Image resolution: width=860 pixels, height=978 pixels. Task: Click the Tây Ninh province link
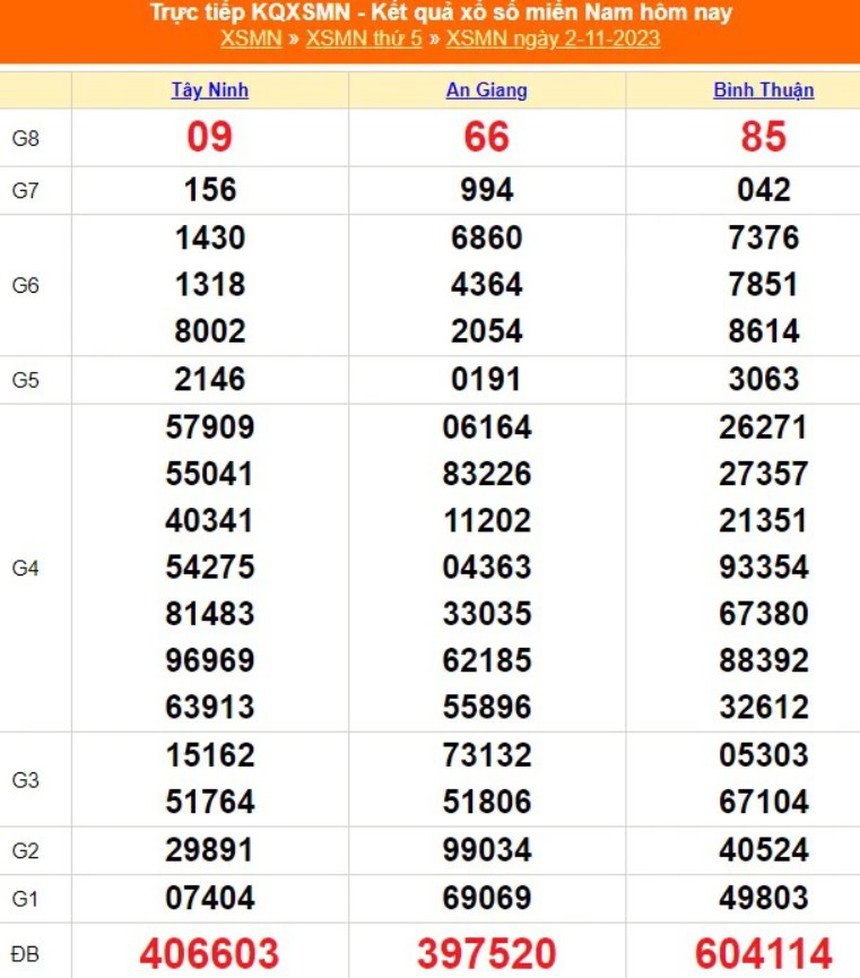[209, 90]
